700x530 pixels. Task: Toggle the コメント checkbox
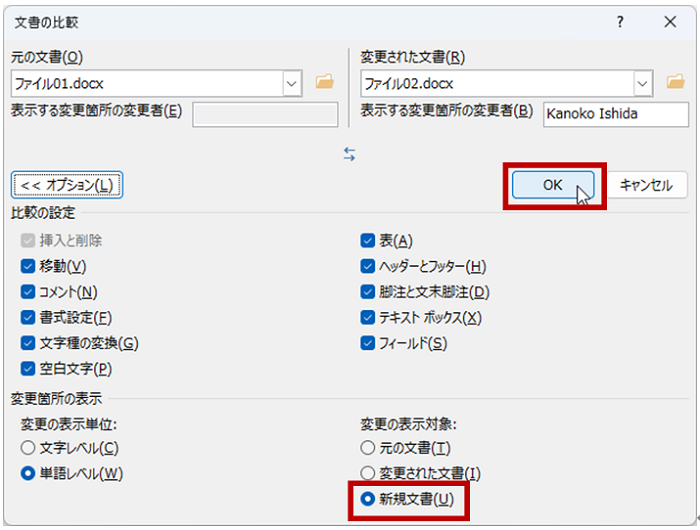[27, 292]
